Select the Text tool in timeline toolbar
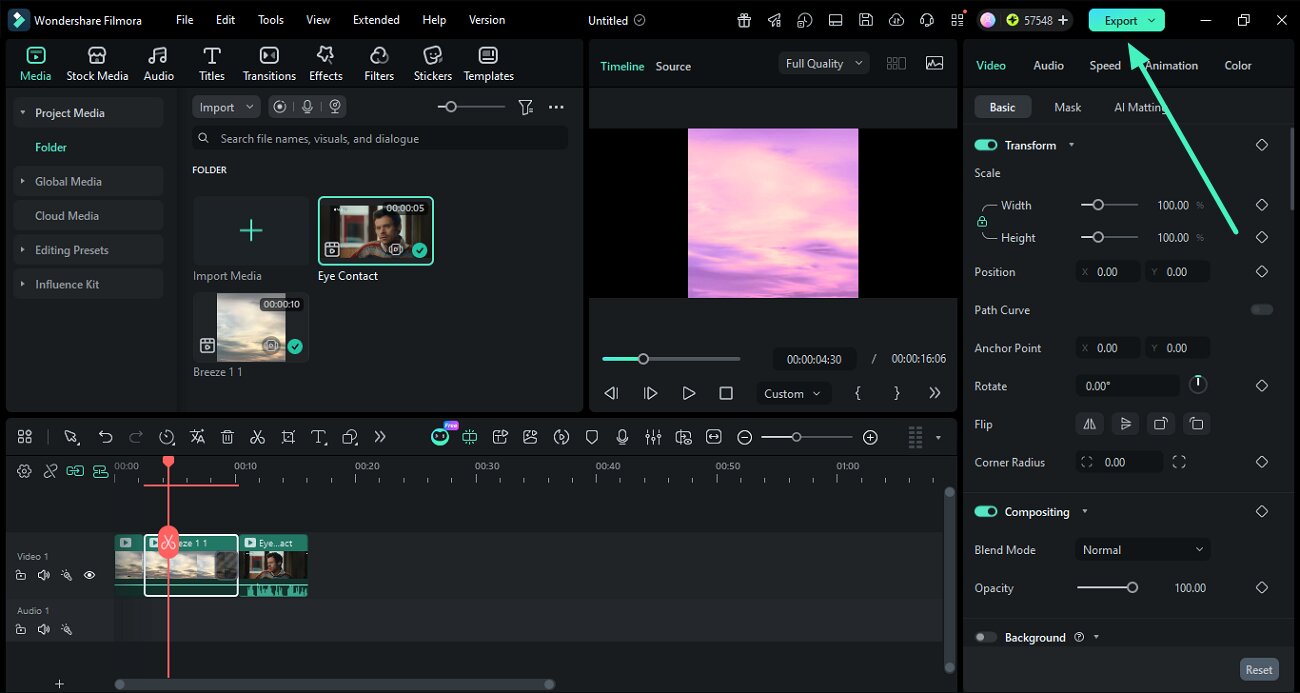Screen dimensions: 1300x693 319,437
